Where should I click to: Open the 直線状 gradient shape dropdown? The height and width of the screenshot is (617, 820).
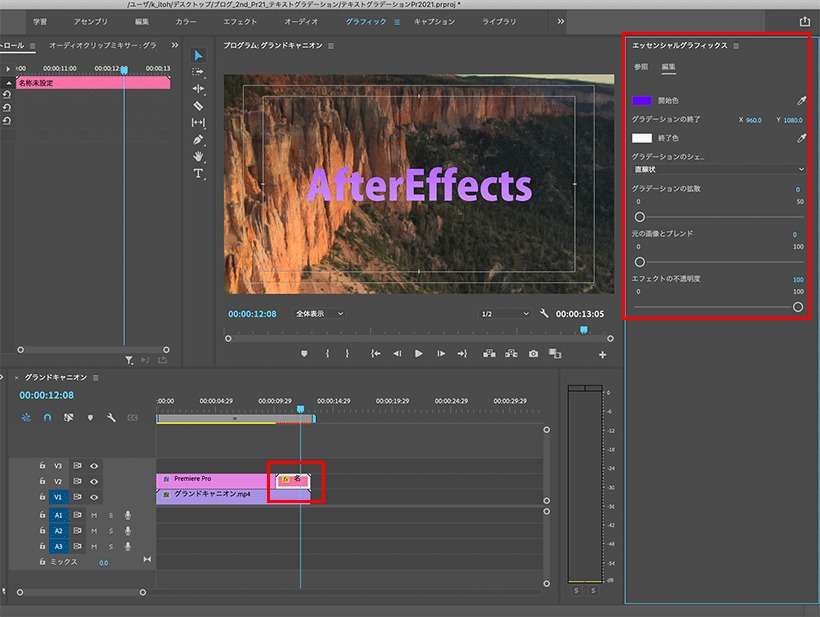(719, 169)
